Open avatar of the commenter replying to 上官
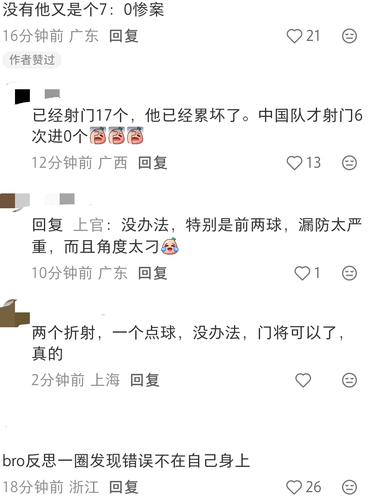 (15, 202)
